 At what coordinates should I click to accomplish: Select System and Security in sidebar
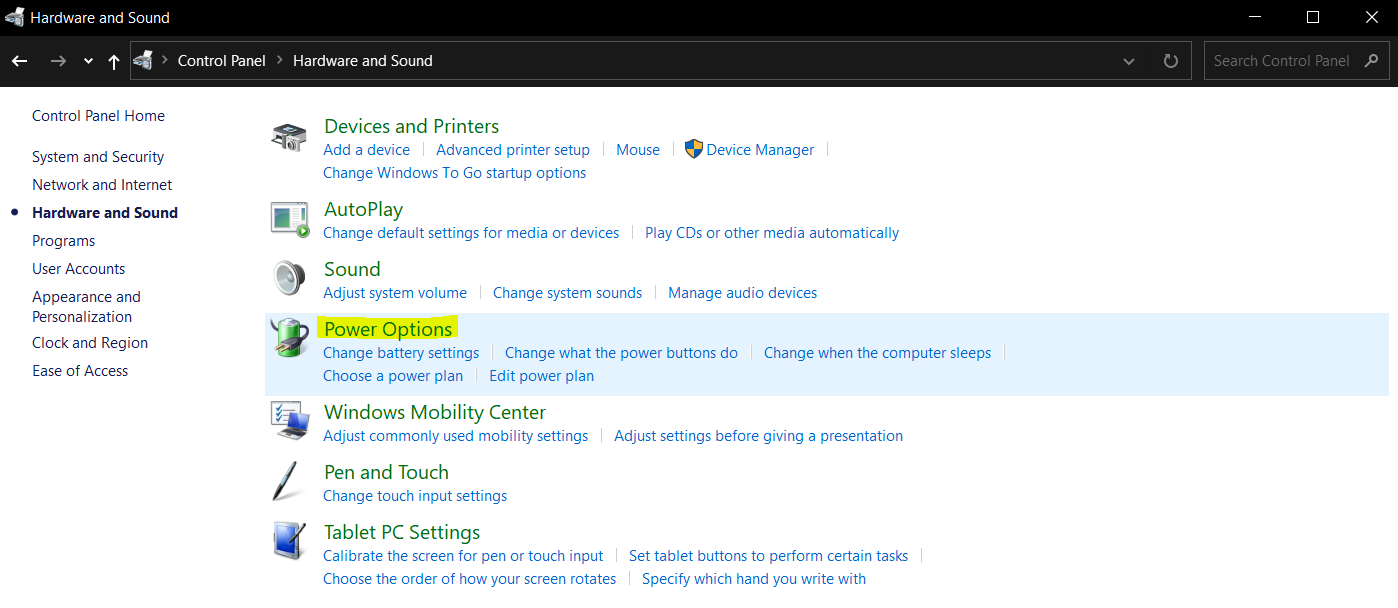tap(98, 157)
